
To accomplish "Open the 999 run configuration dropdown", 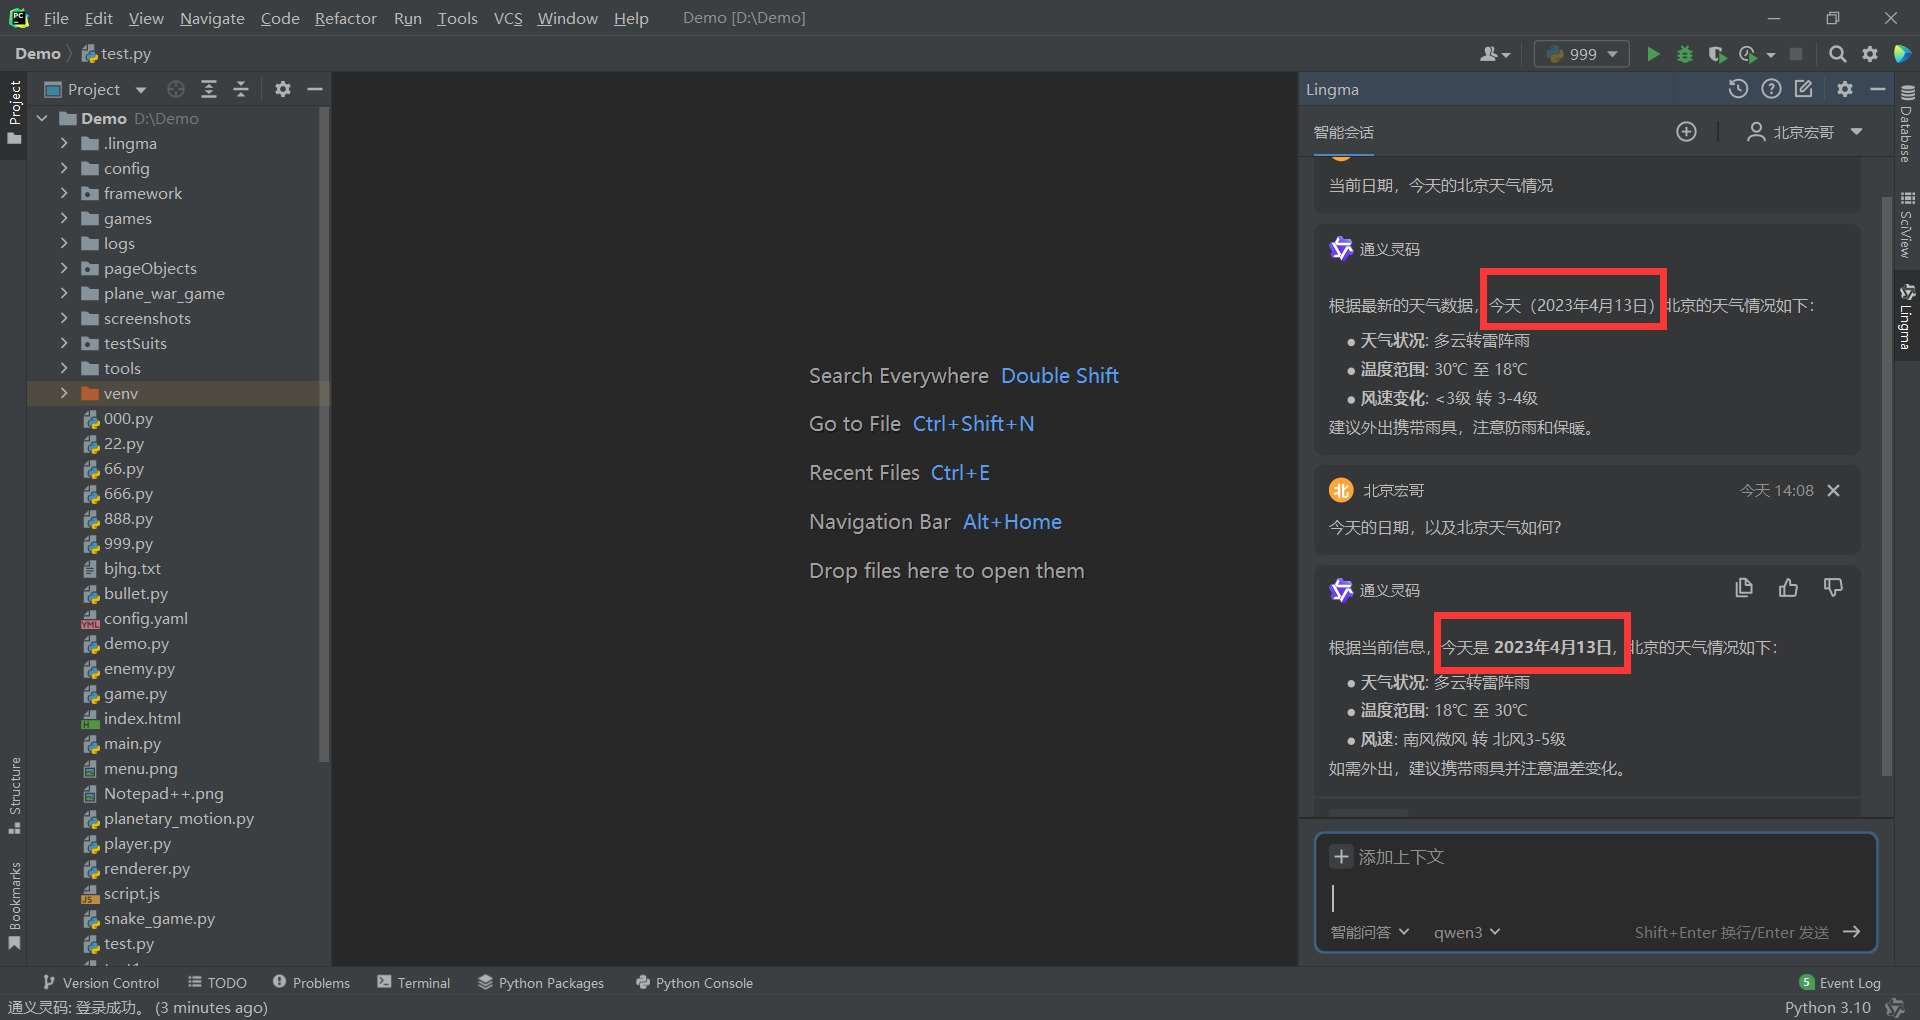I will pyautogui.click(x=1581, y=54).
